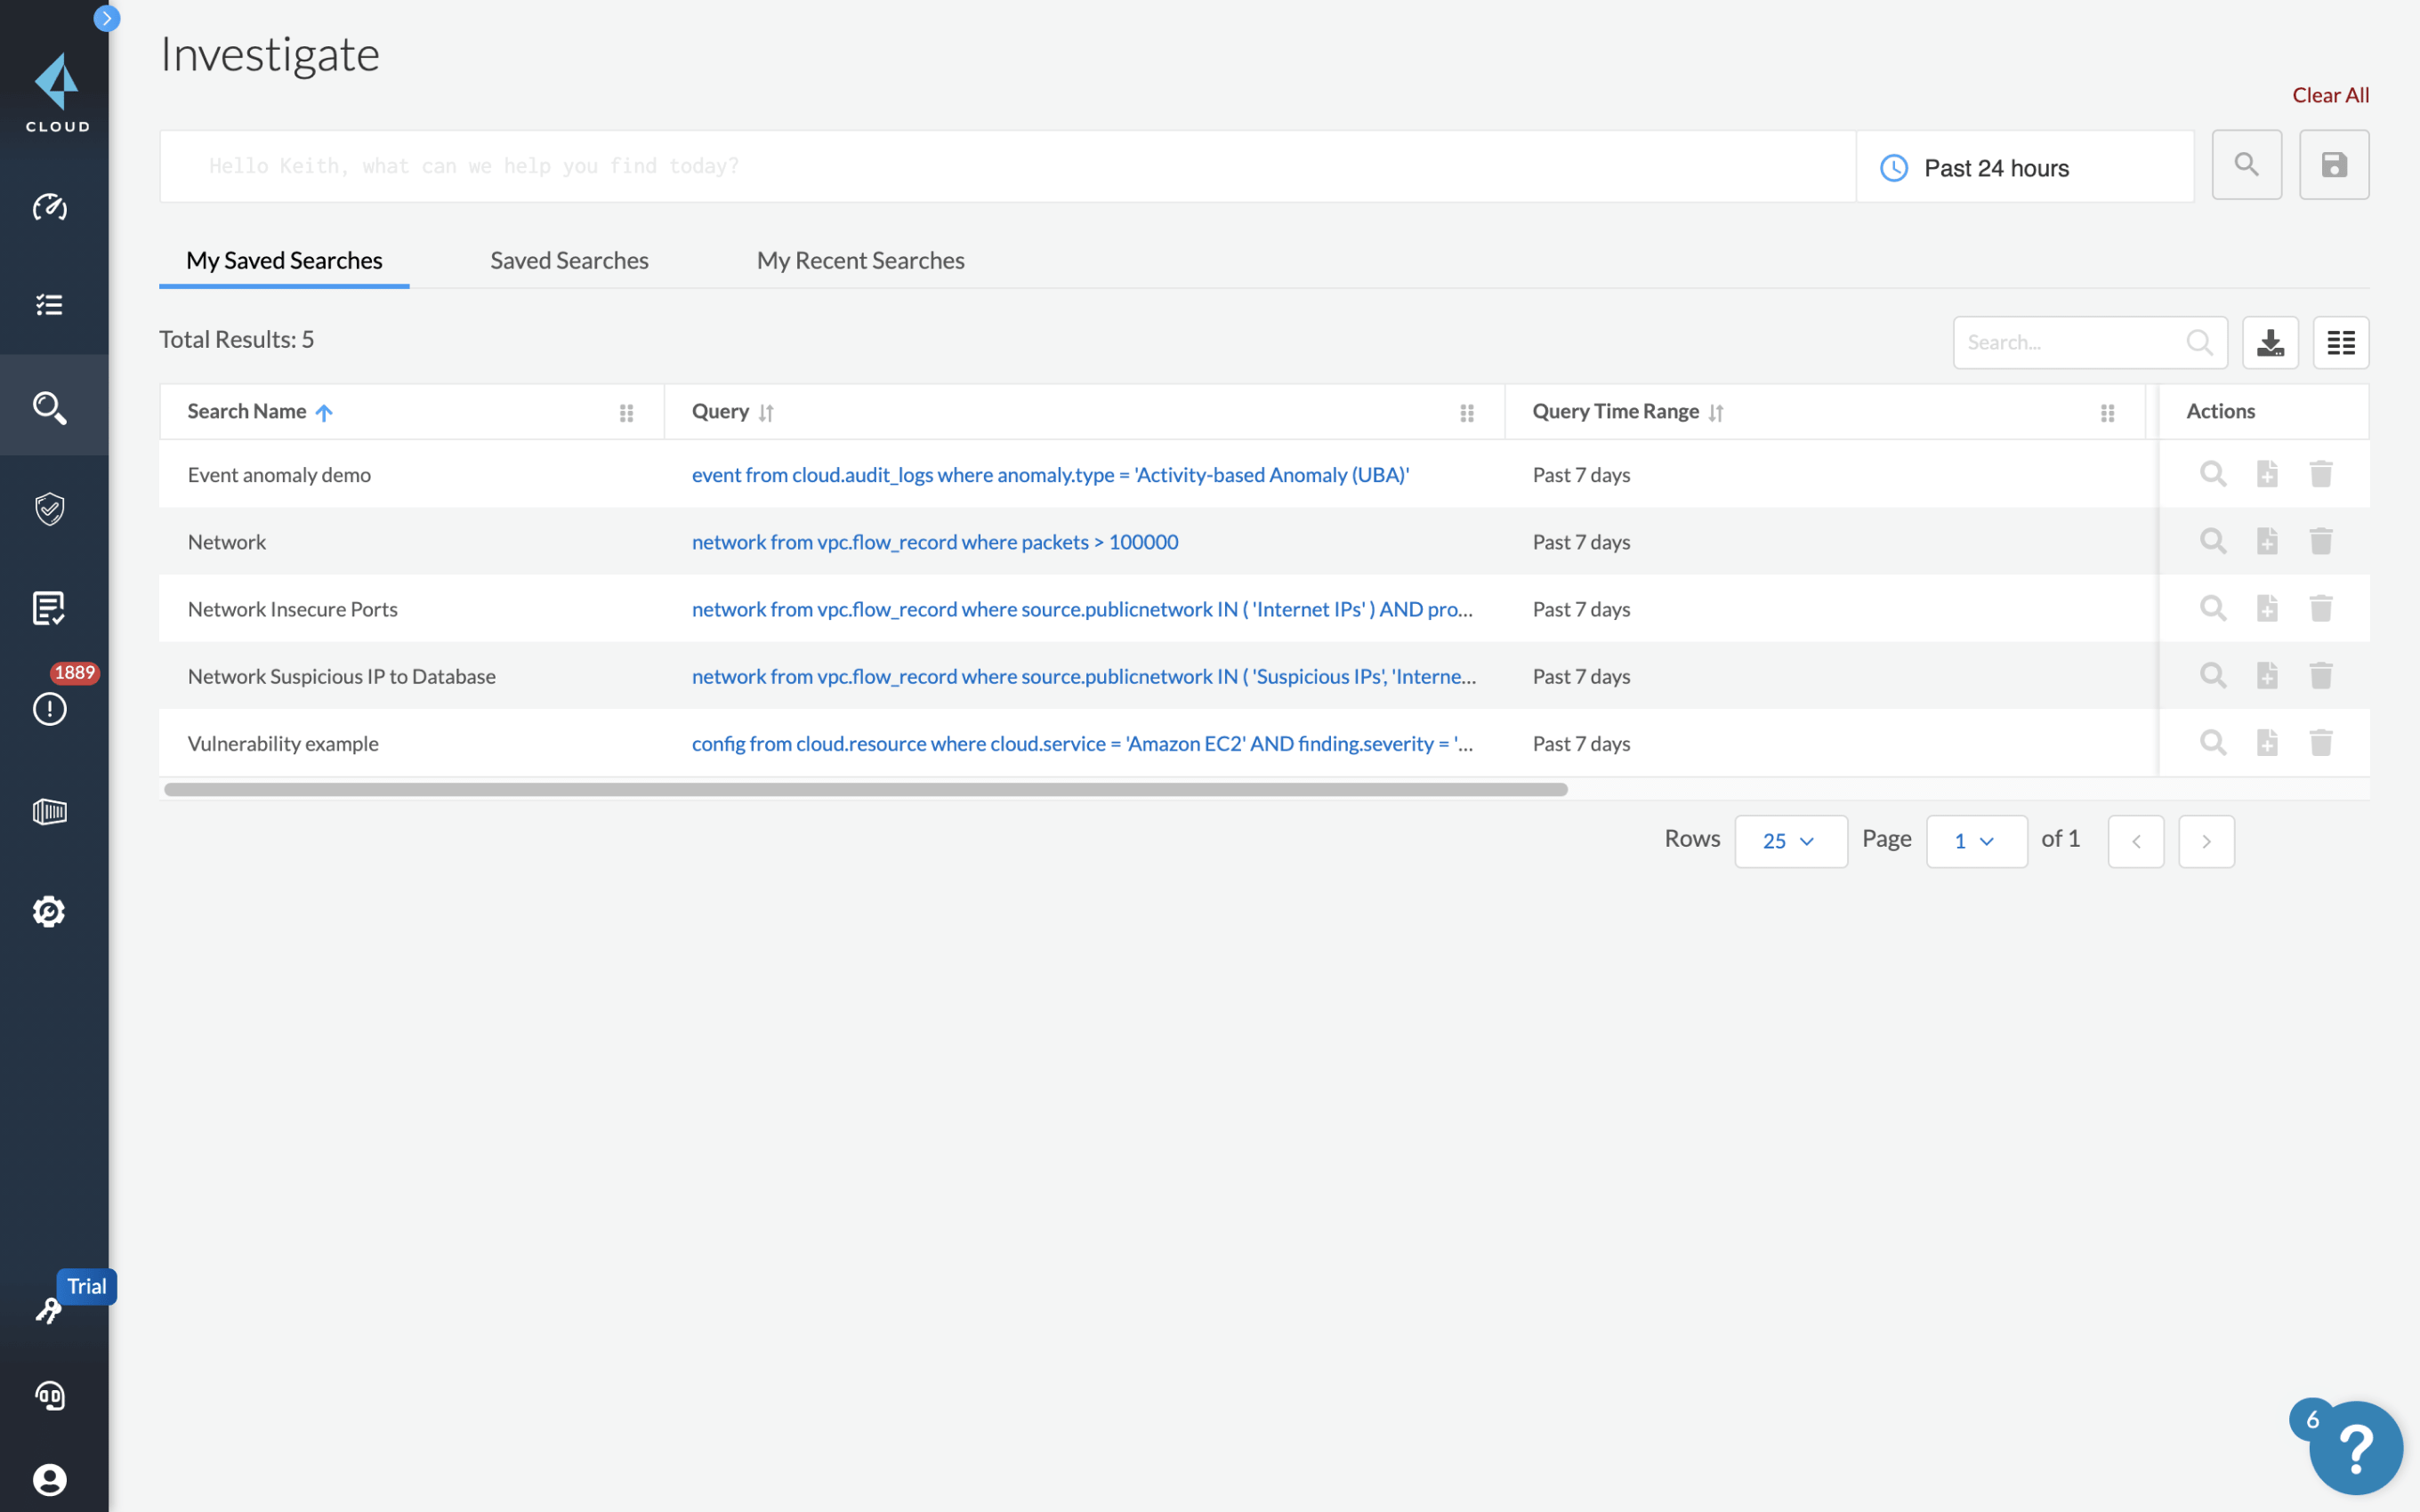Select the My Saved Searches tab
This screenshot has width=2420, height=1512.
[x=284, y=260]
